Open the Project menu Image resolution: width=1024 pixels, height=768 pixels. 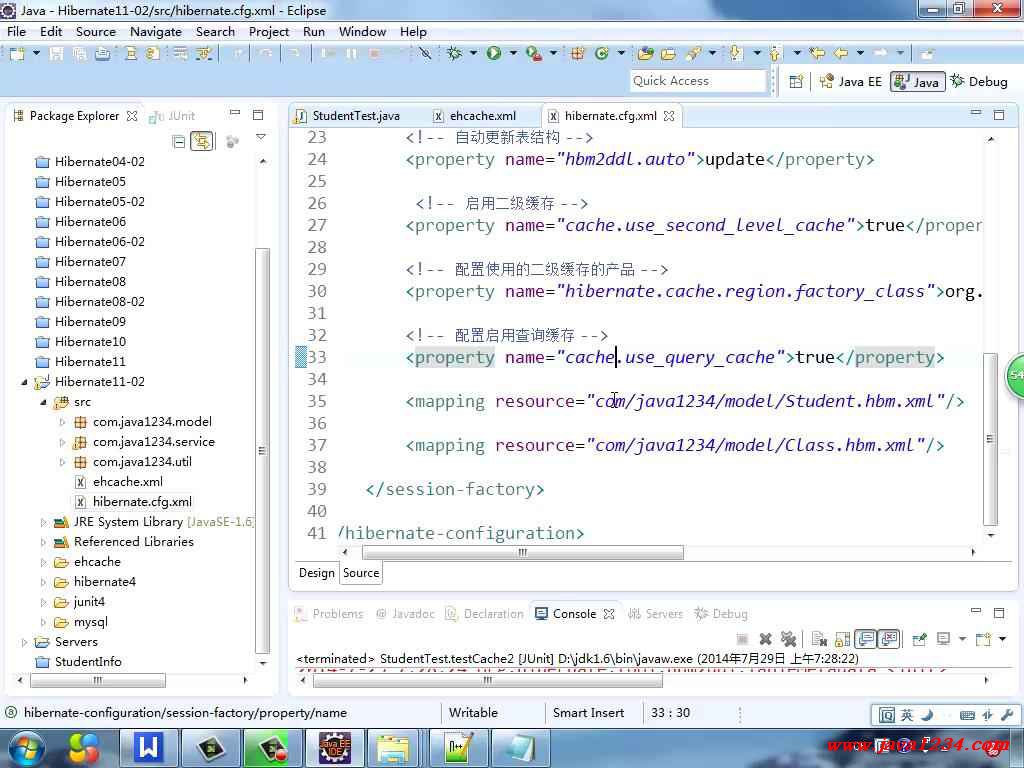[268, 32]
